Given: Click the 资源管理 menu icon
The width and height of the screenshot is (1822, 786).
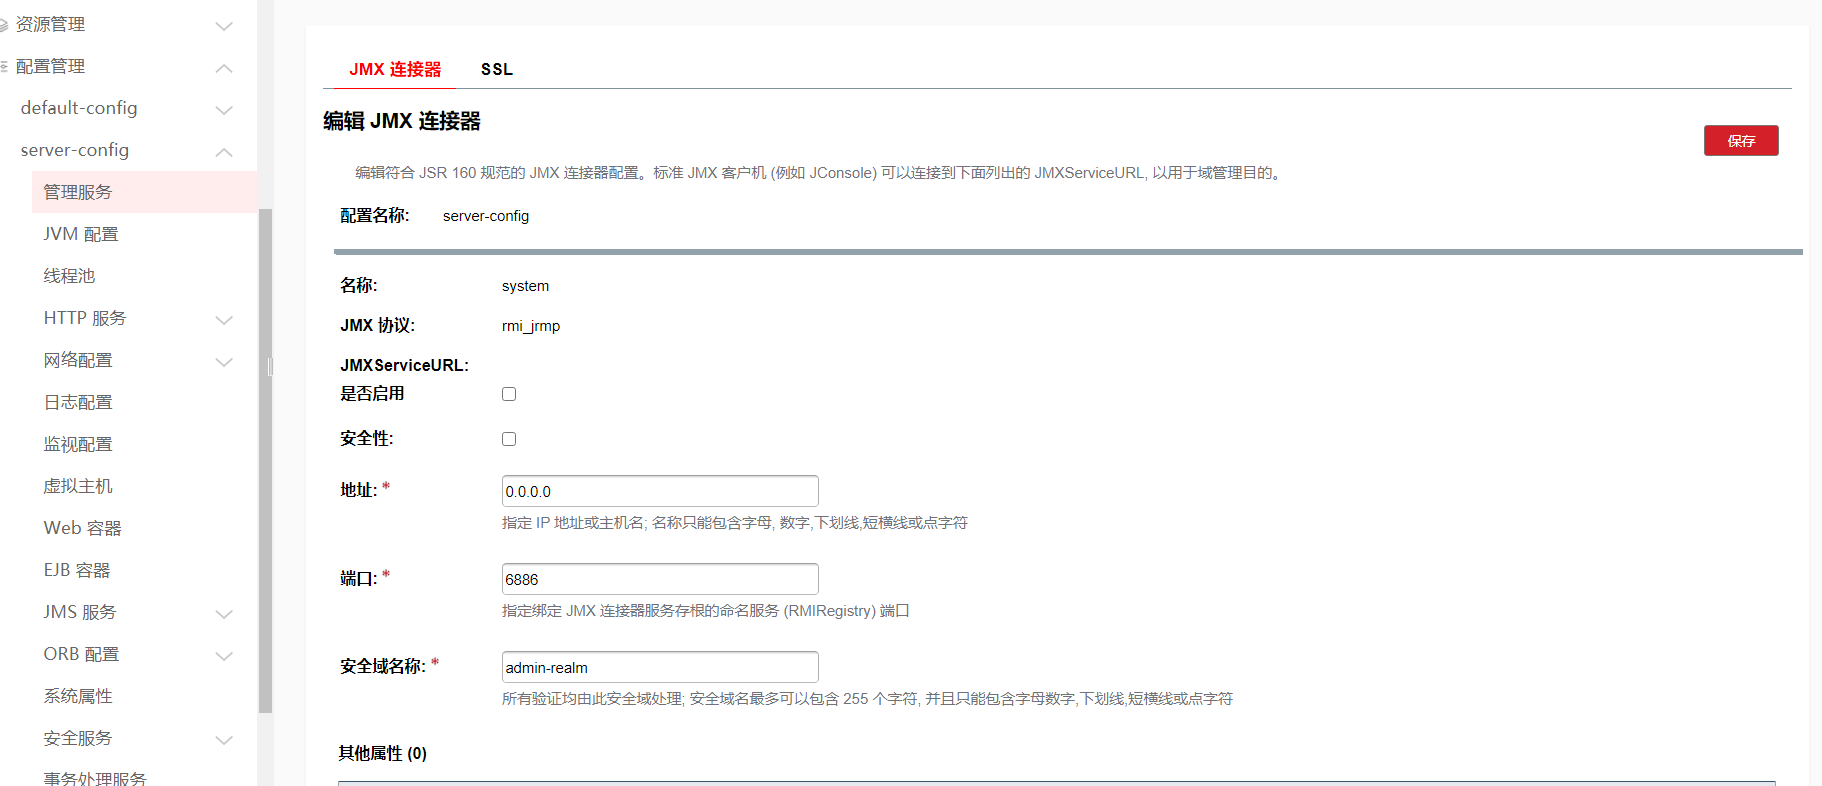Looking at the screenshot, I should click(4, 25).
